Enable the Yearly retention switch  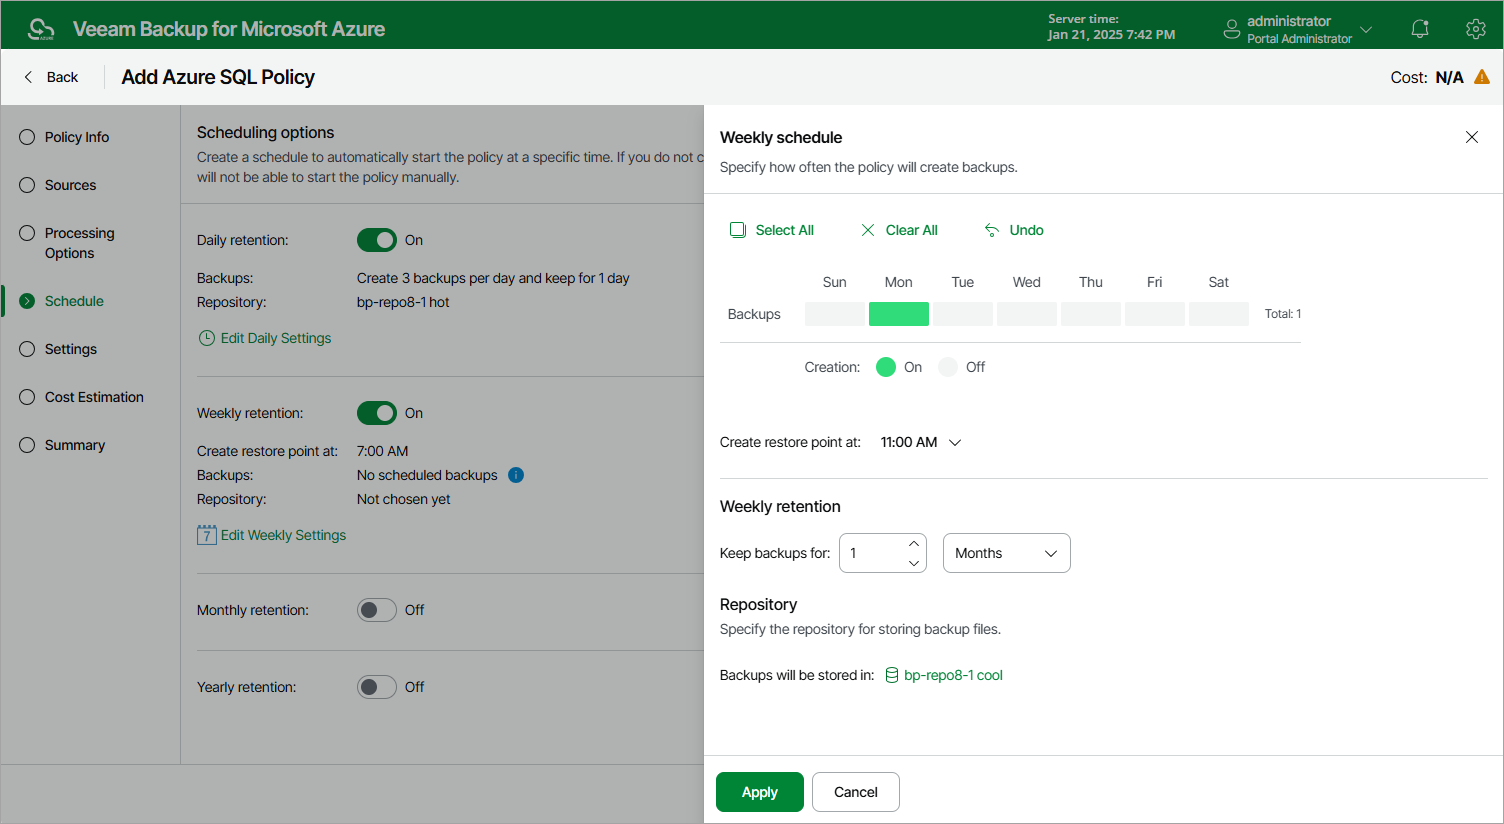click(377, 687)
